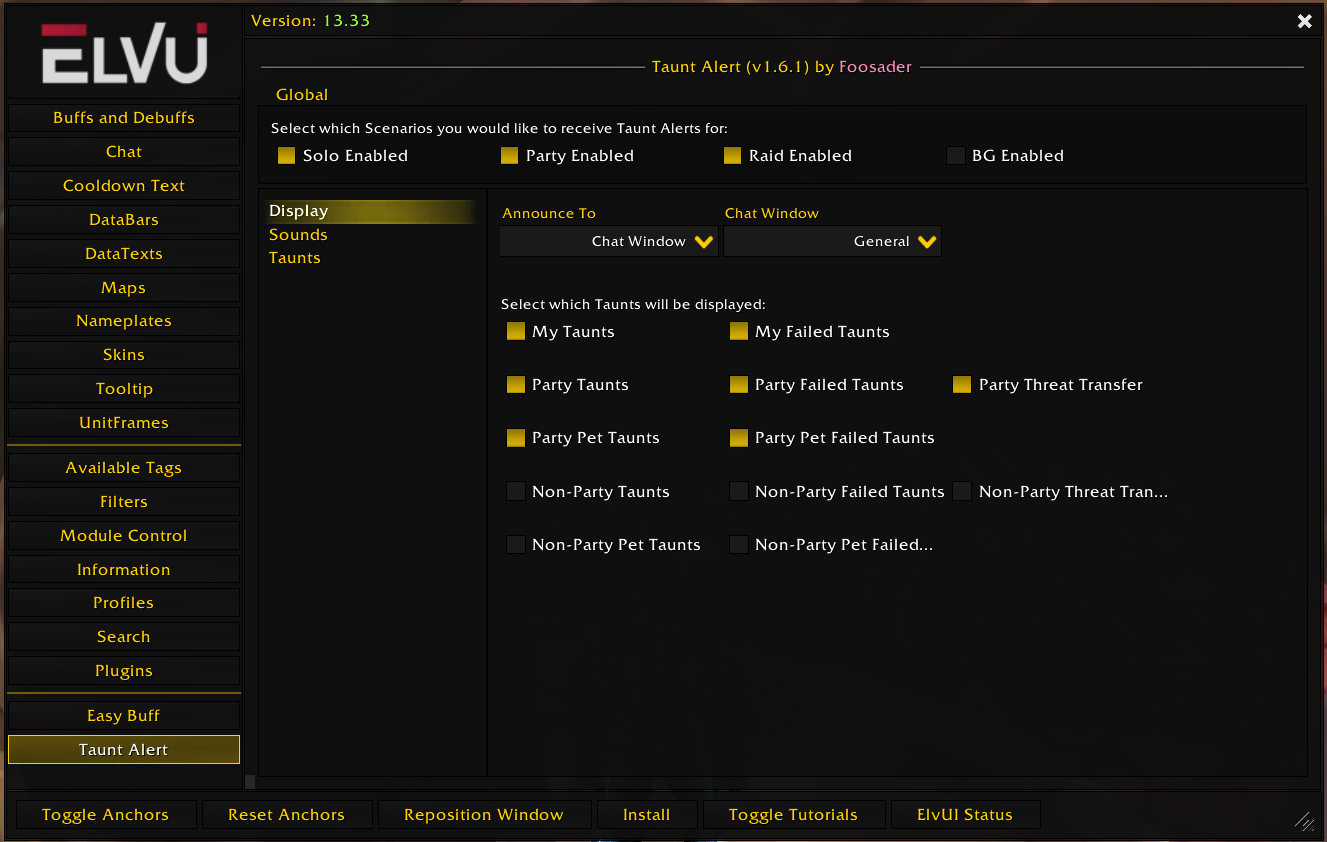1327x842 pixels.
Task: Uncheck My Failed Taunts
Action: pos(739,331)
